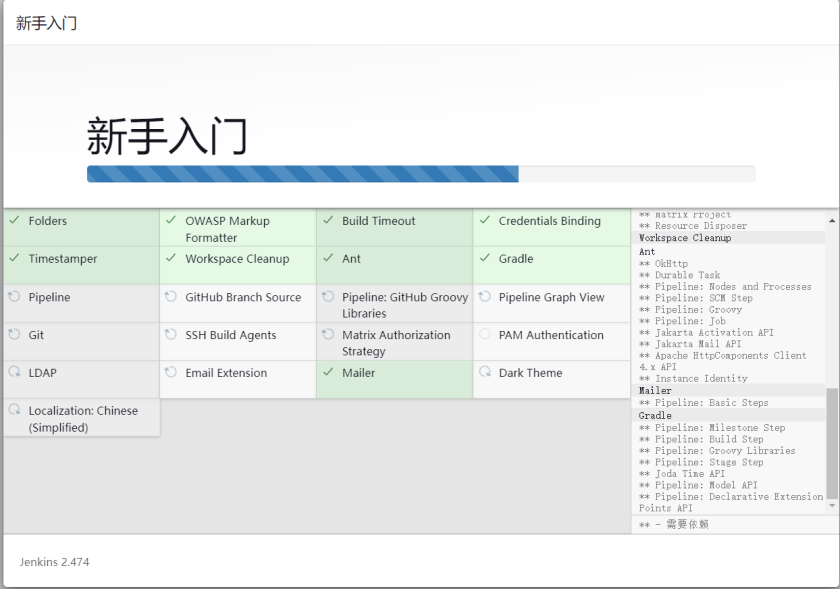The width and height of the screenshot is (840, 589).
Task: Click '** Pipeline: Nodes and Processes' log line
Action: (725, 287)
